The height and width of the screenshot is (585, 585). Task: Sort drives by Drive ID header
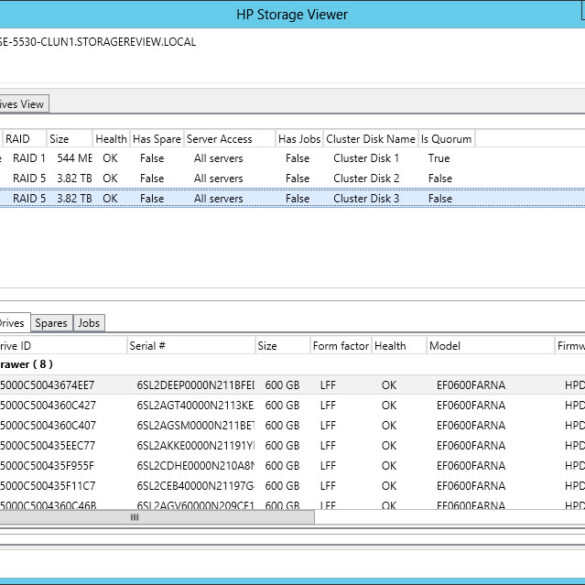point(63,346)
